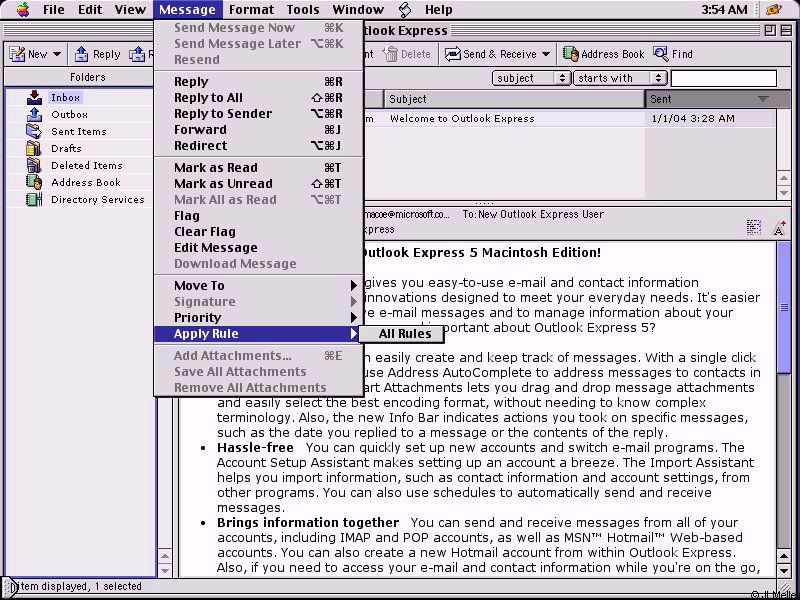Expand the Move To submenu

259,285
